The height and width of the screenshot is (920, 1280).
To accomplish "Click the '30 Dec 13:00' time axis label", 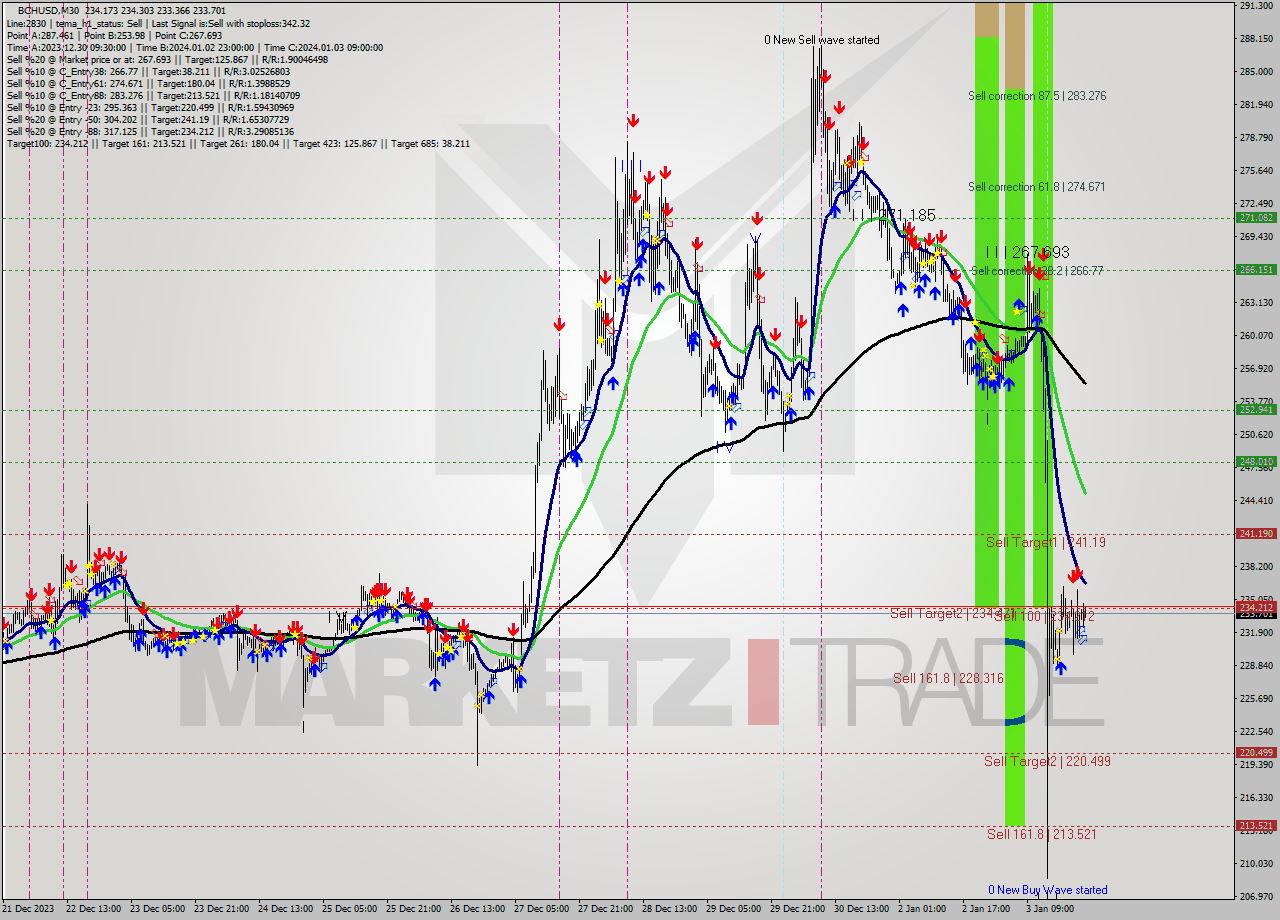I will [862, 909].
